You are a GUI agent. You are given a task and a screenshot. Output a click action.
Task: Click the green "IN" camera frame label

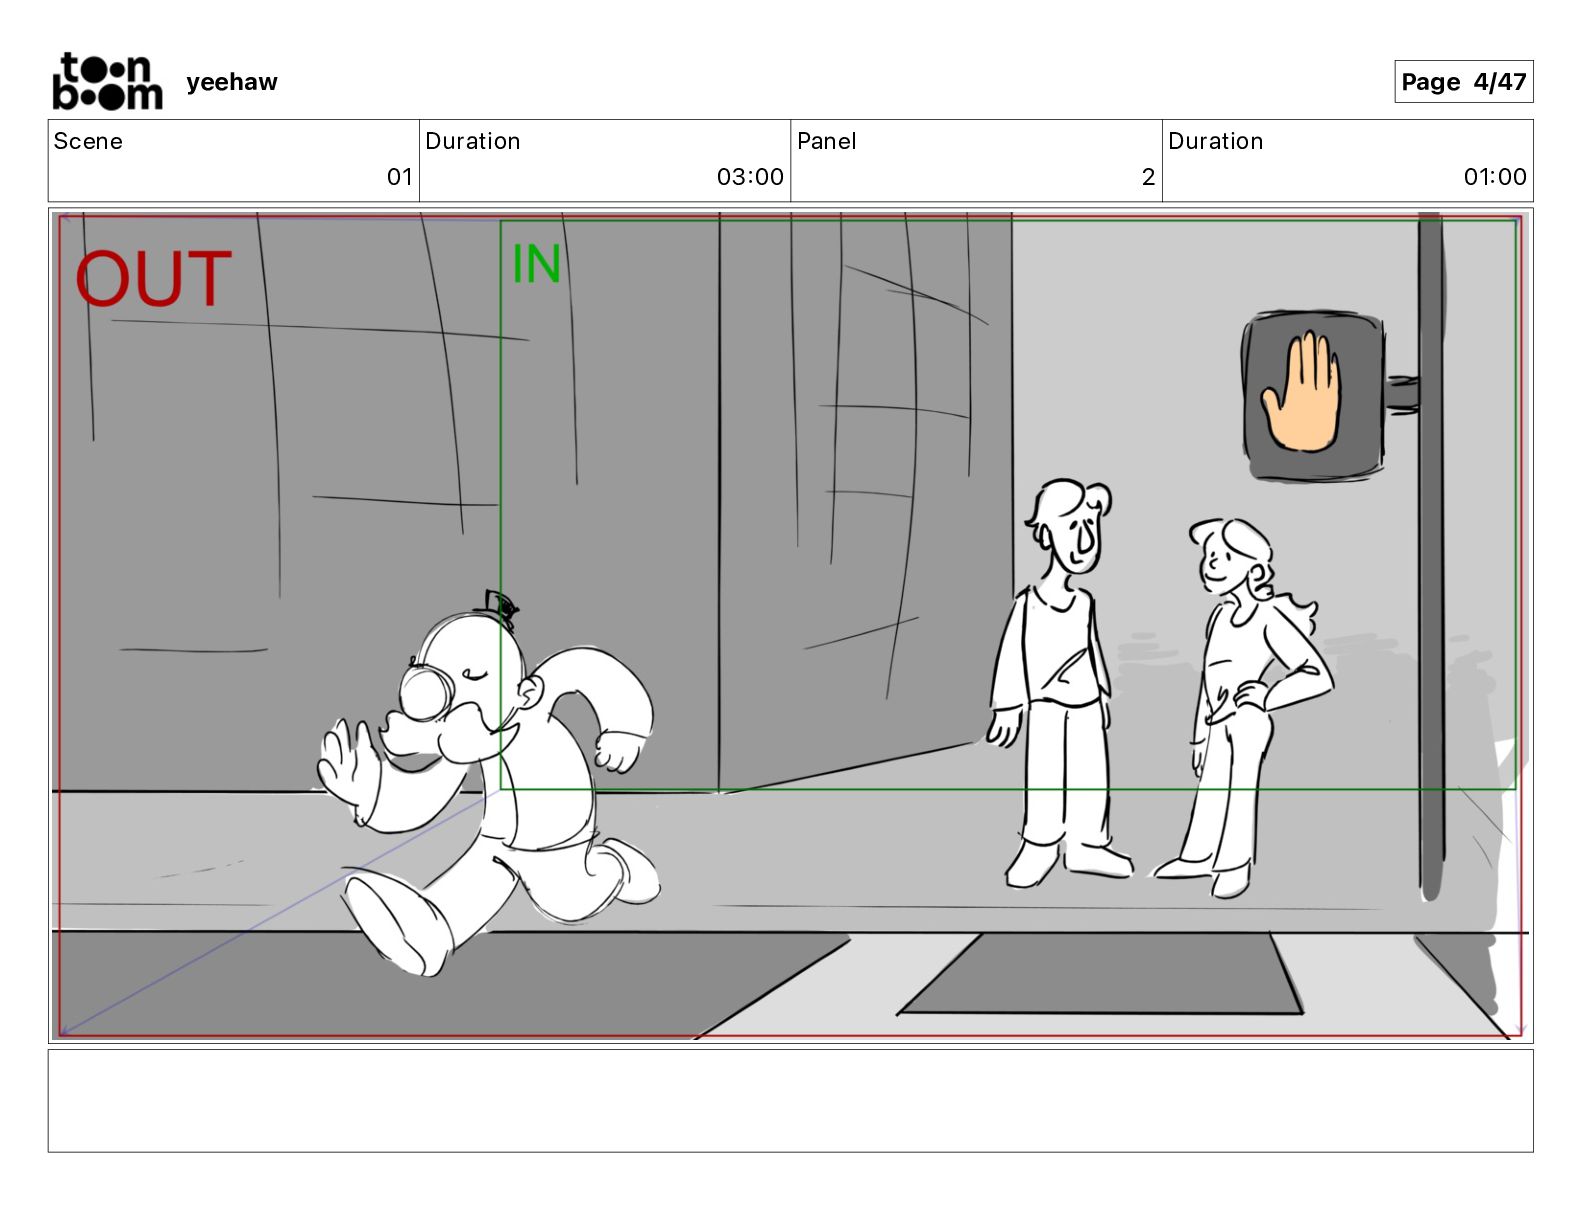[536, 265]
